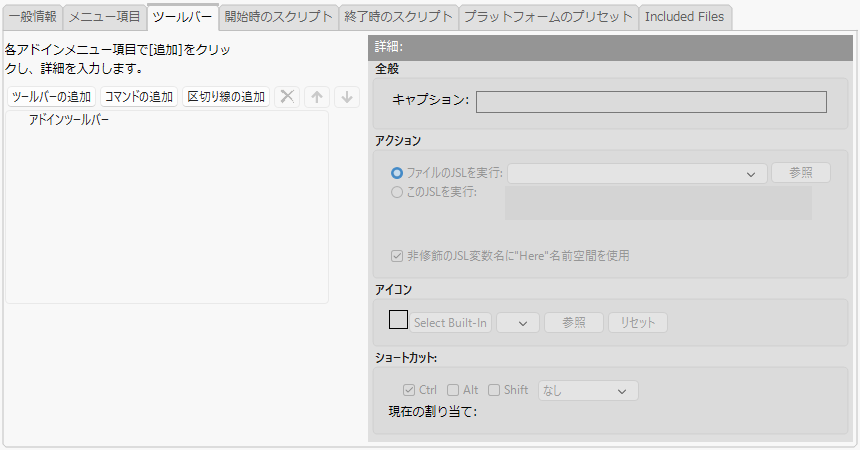Screen dimensions: 860x450
Task: Click 参照 button next to JSL file
Action: (801, 173)
